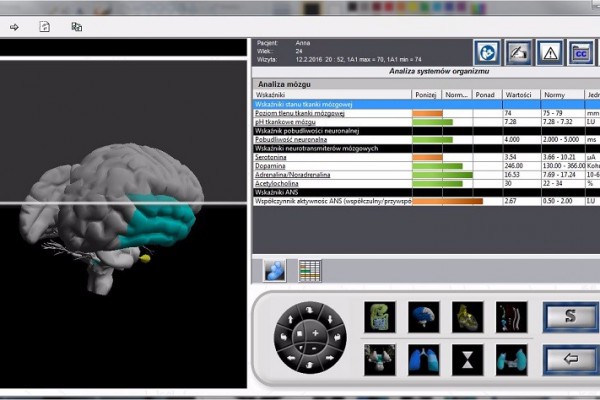600x400 pixels.
Task: Select the intestines organ icon
Action: [x=378, y=317]
